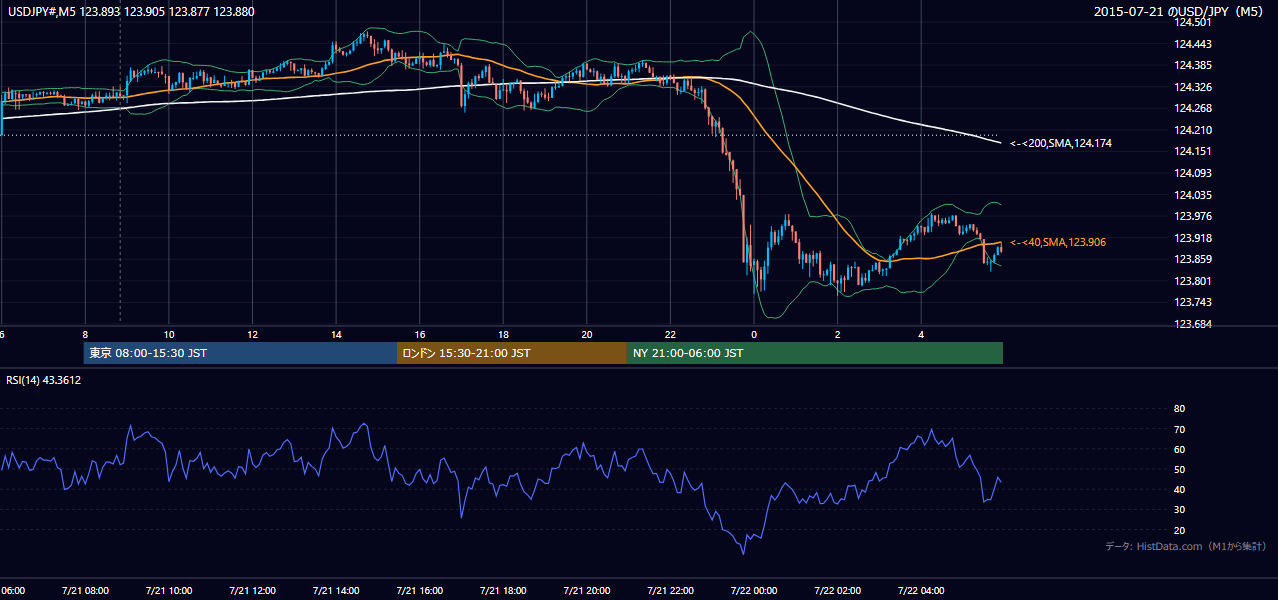Click the 124.501 price axis label
Image resolution: width=1278 pixels, height=600 pixels.
click(x=1193, y=22)
